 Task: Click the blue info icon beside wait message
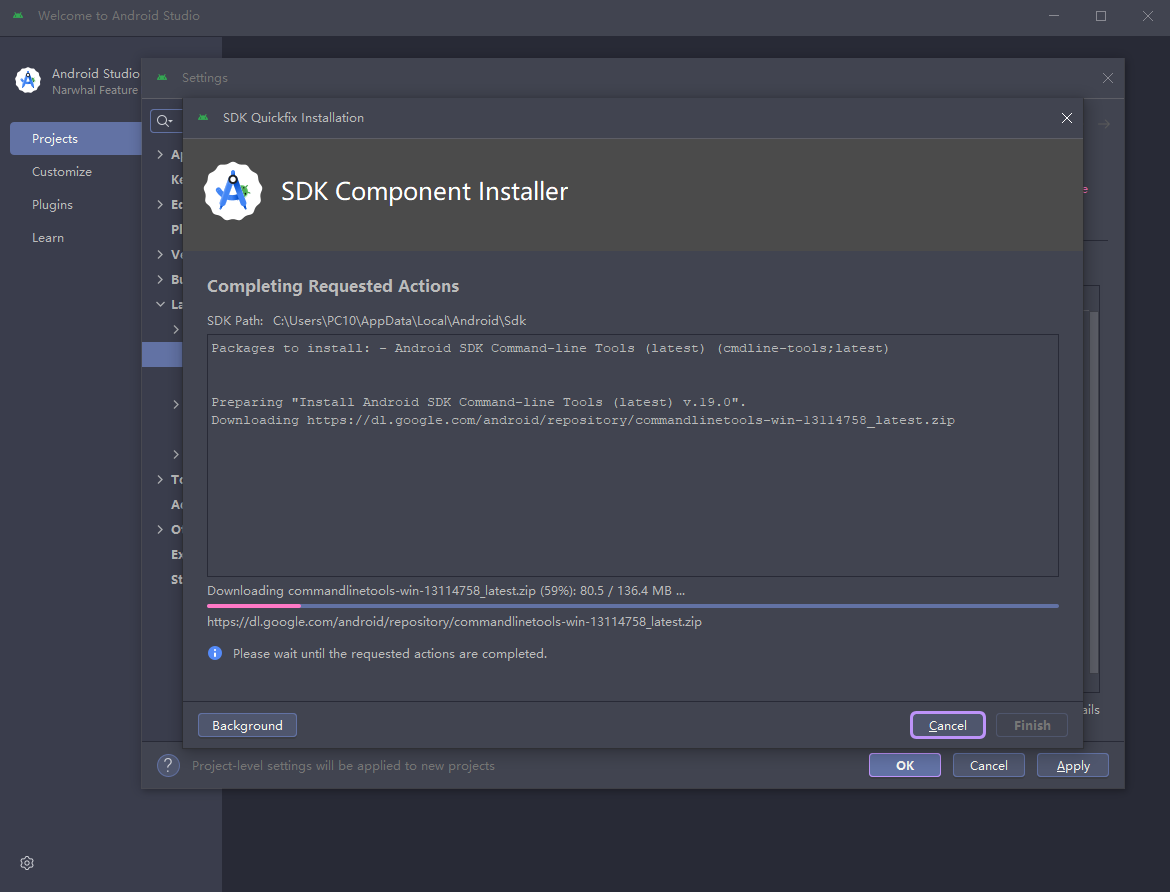pos(215,653)
